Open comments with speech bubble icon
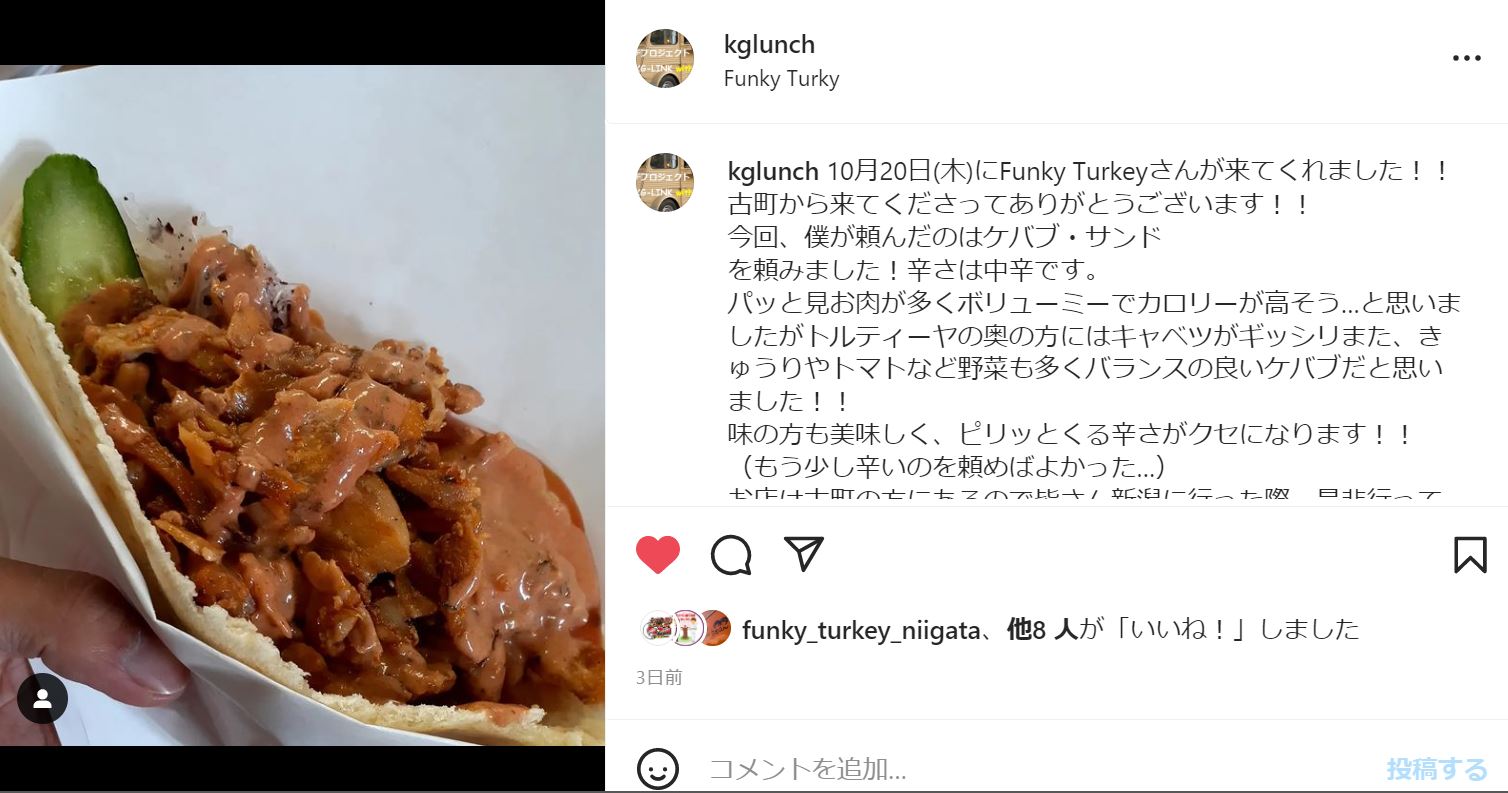 731,555
